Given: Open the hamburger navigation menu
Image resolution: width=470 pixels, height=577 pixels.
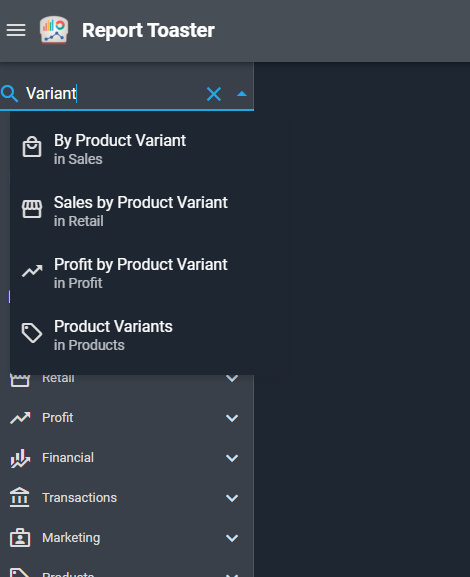Looking at the screenshot, I should pos(16,30).
